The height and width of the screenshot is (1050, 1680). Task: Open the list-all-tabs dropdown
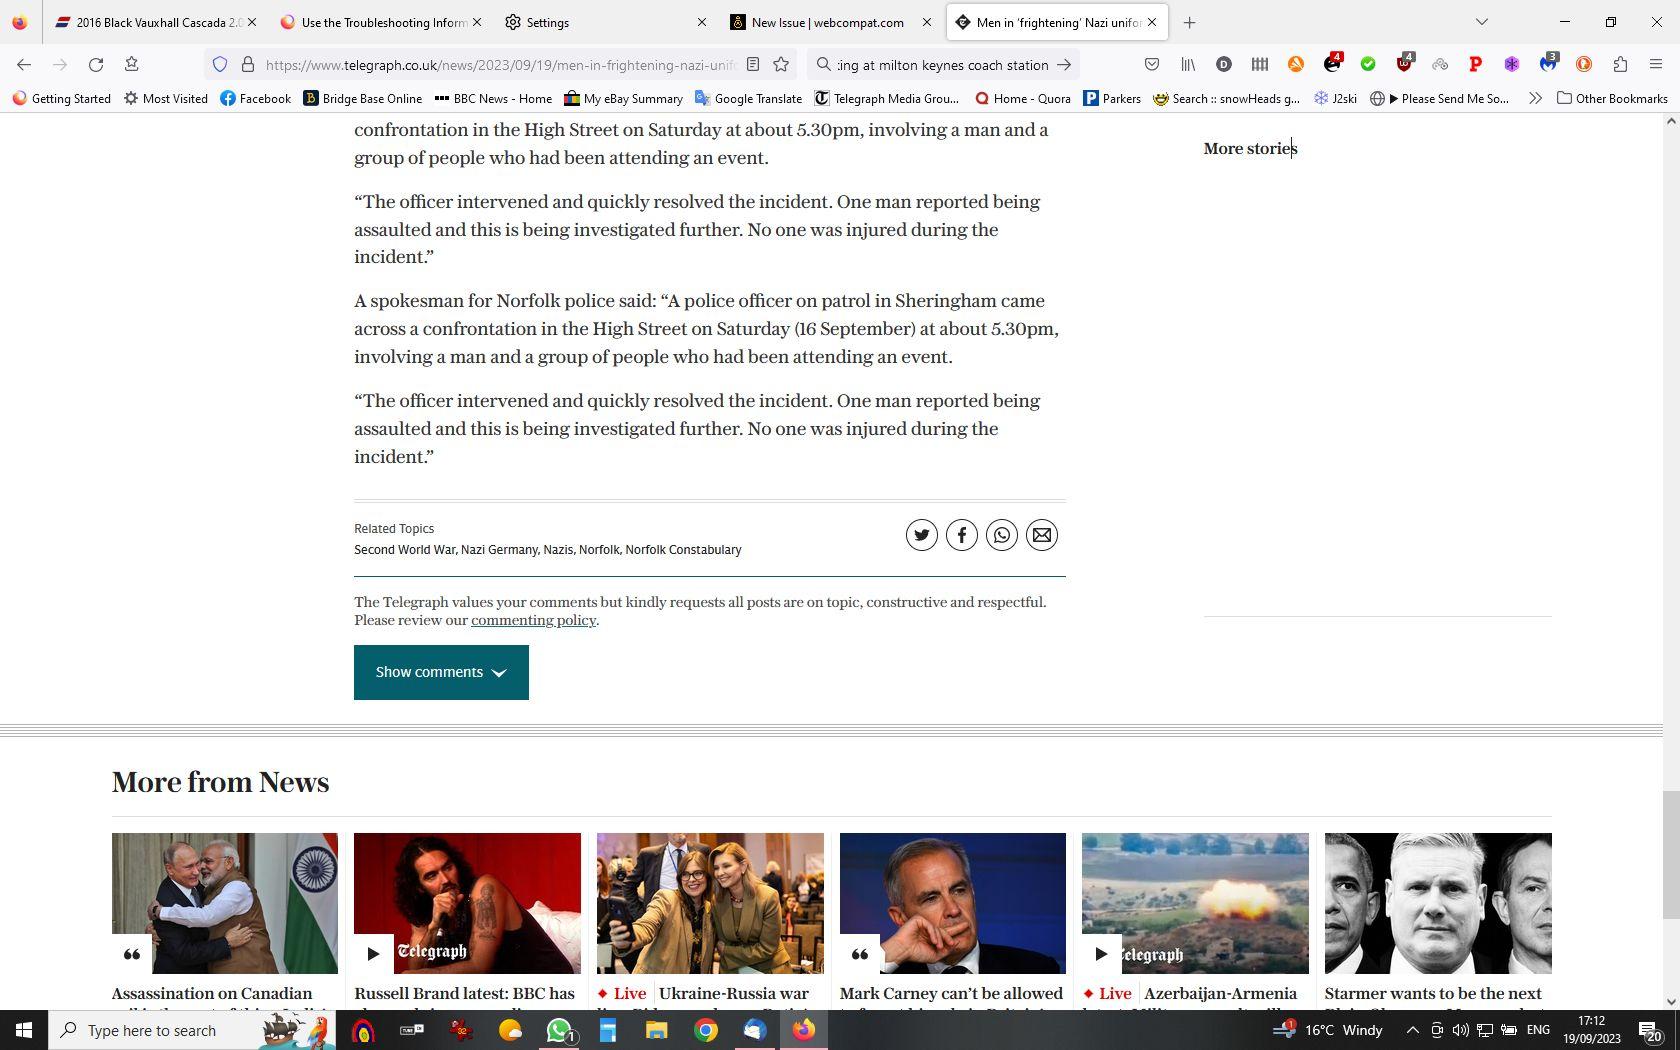pos(1480,22)
